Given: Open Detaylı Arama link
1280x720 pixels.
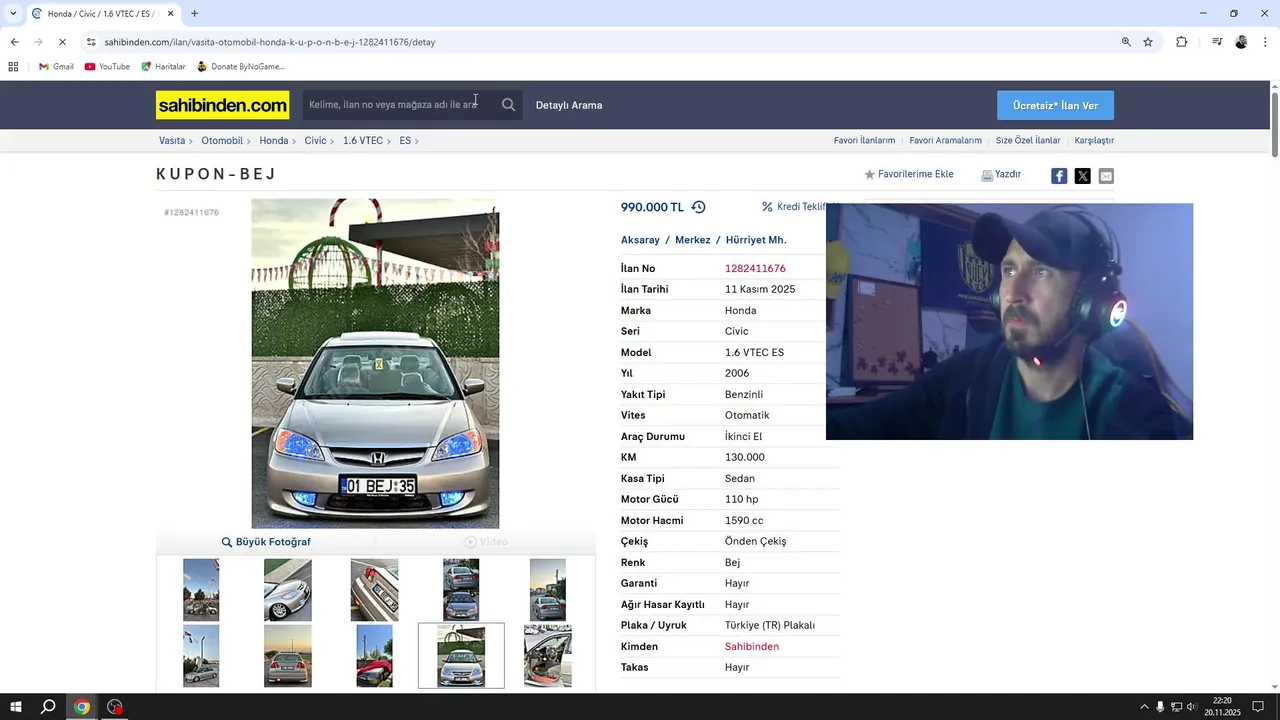Looking at the screenshot, I should (569, 105).
